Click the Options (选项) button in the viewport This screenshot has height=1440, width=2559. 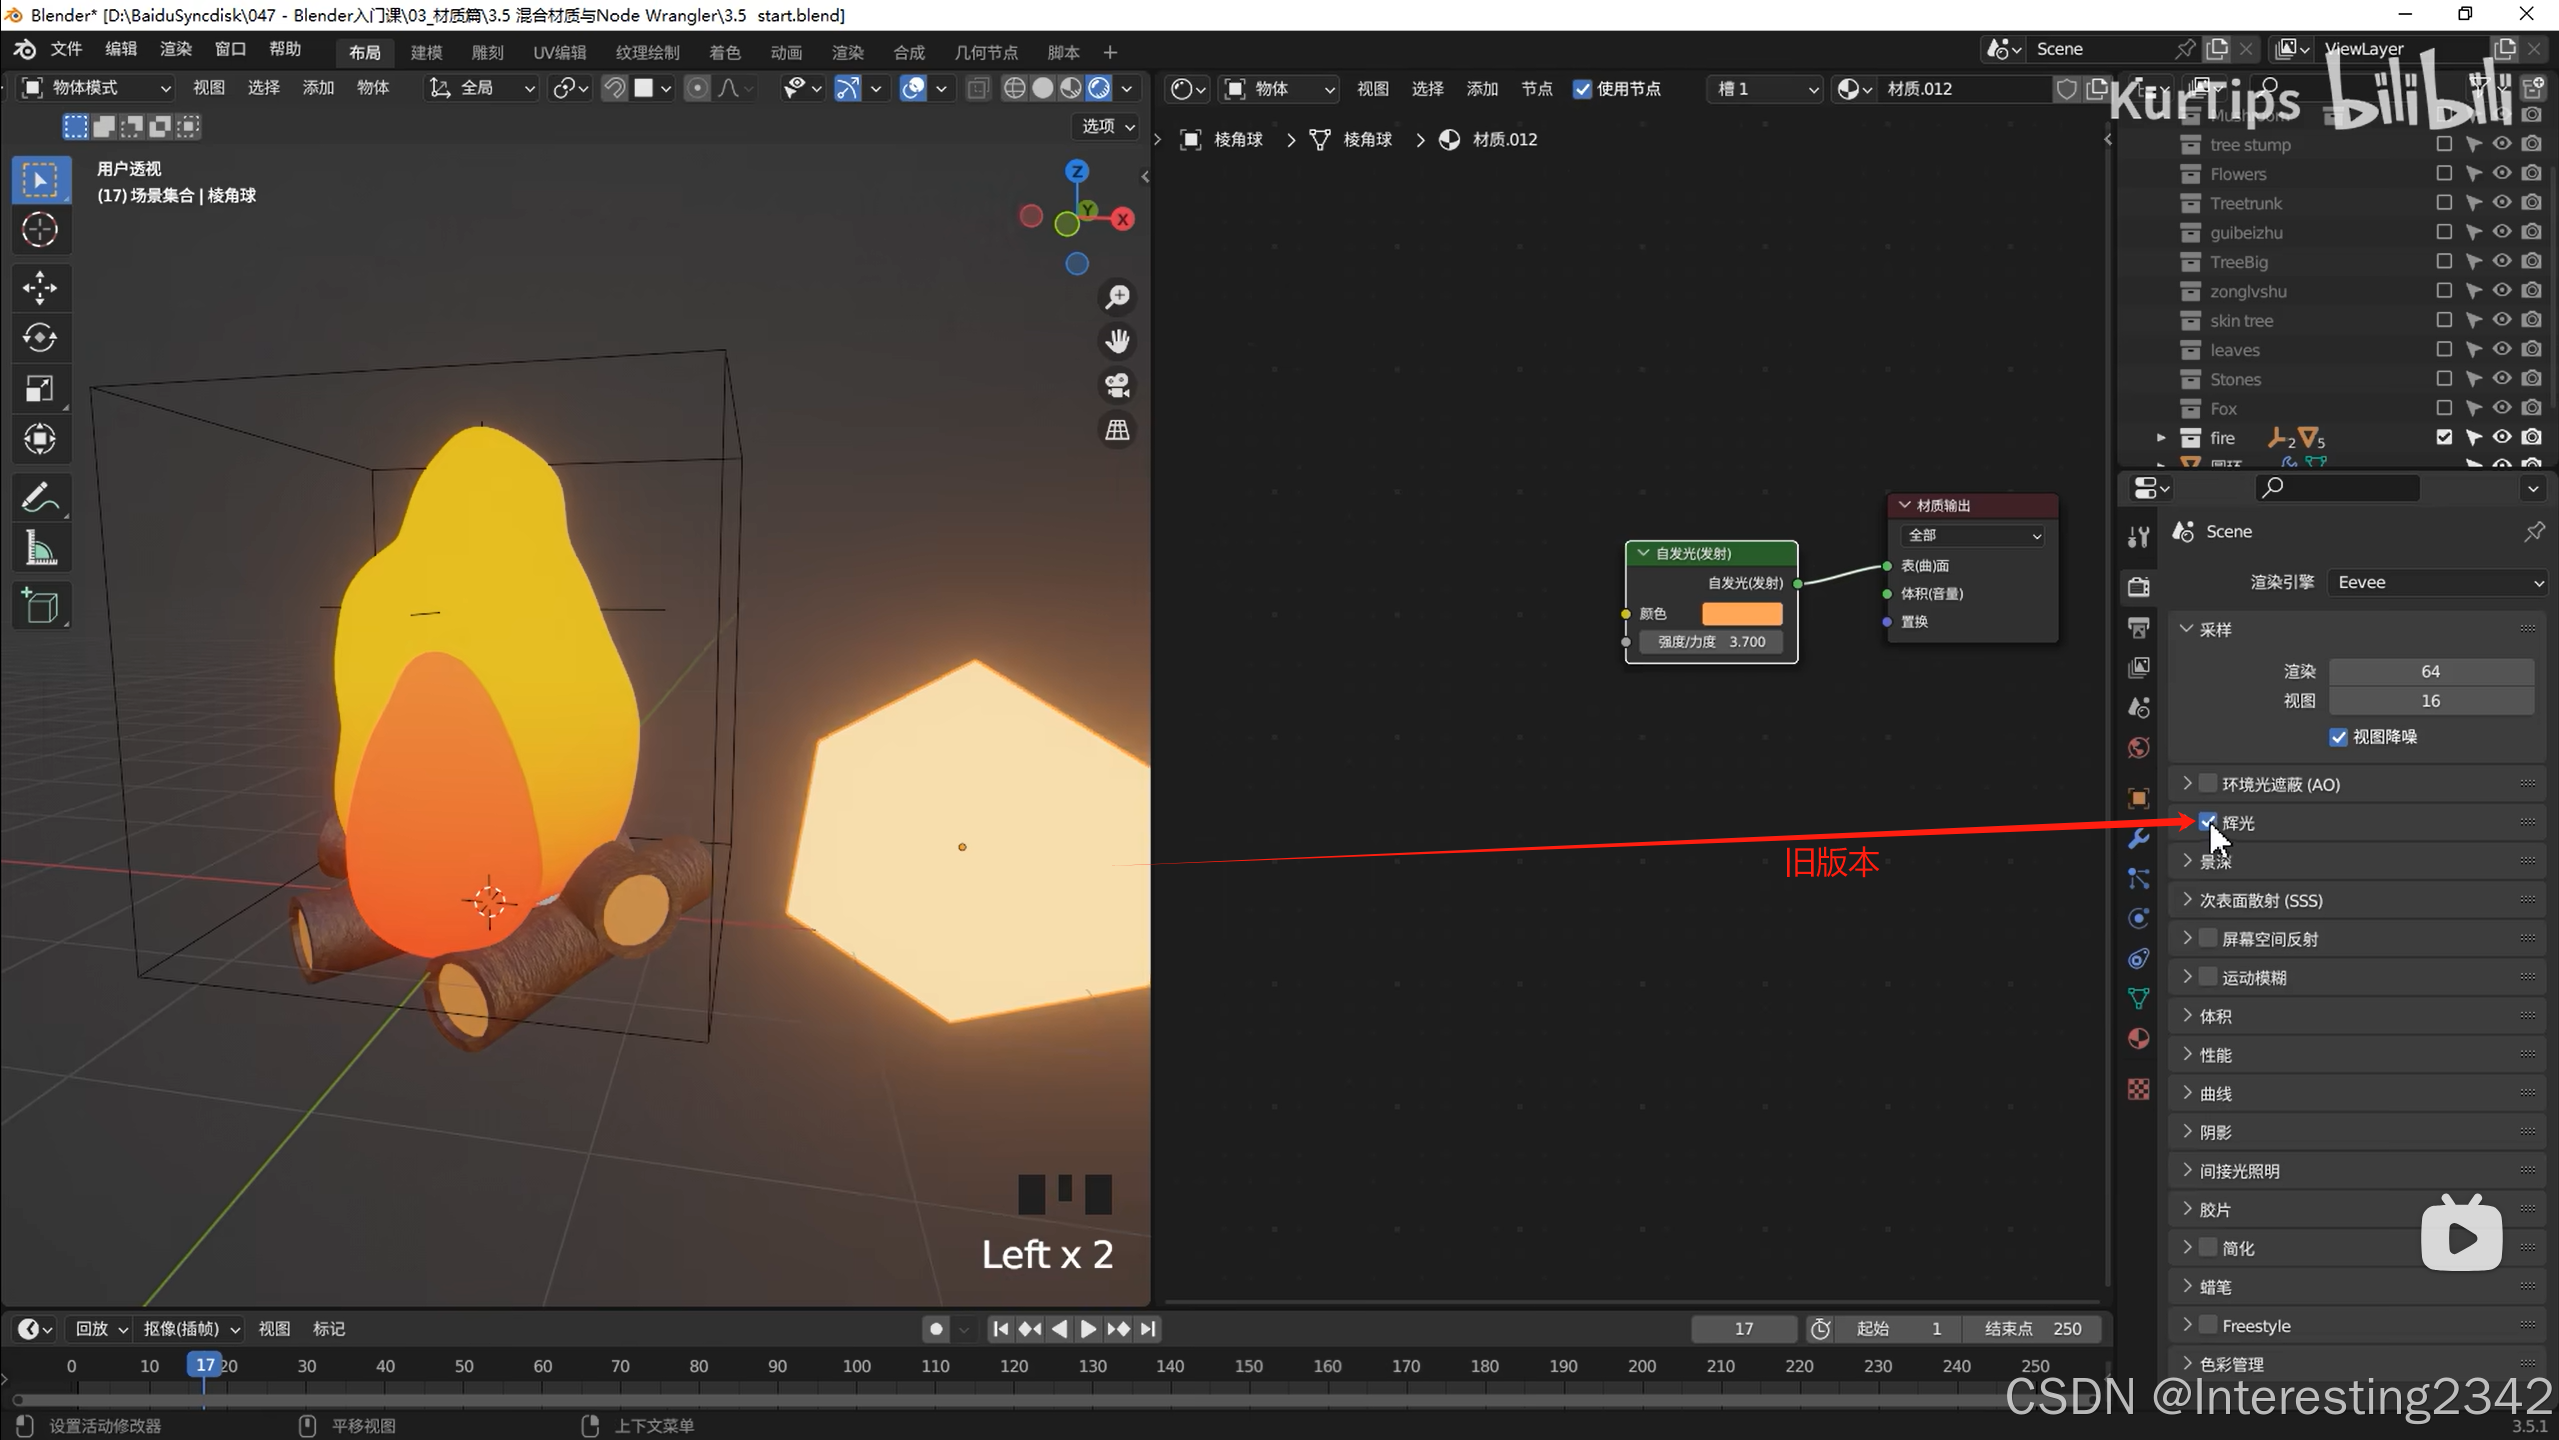(x=1108, y=126)
